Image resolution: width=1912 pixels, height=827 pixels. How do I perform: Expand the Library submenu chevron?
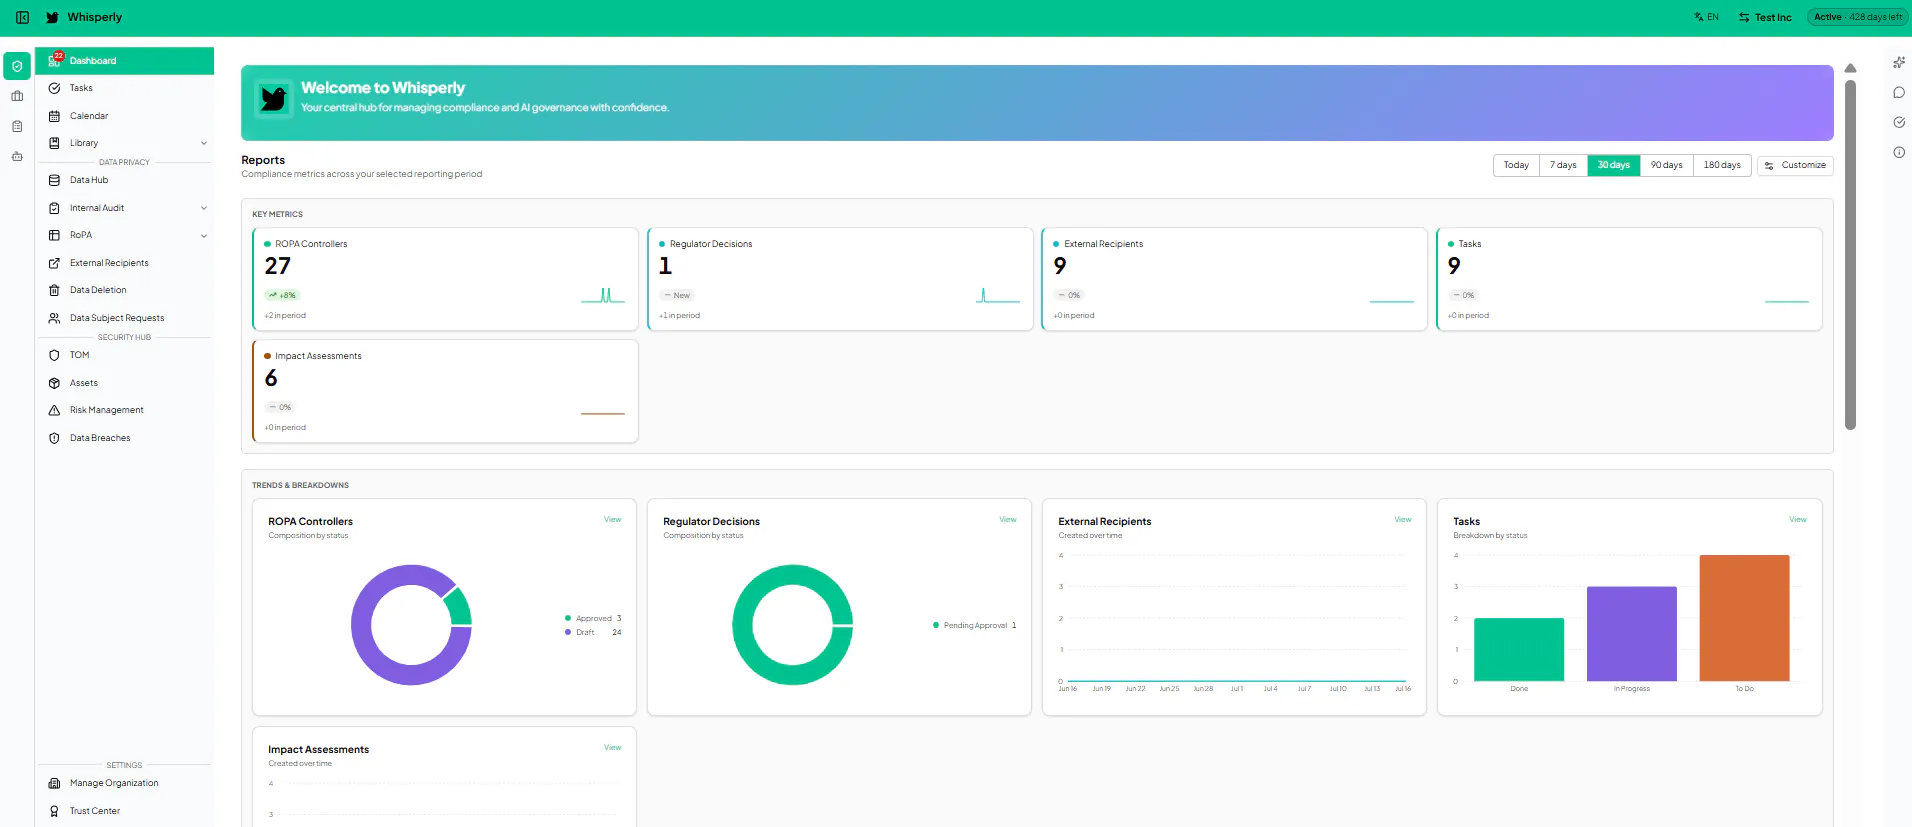[x=204, y=143]
